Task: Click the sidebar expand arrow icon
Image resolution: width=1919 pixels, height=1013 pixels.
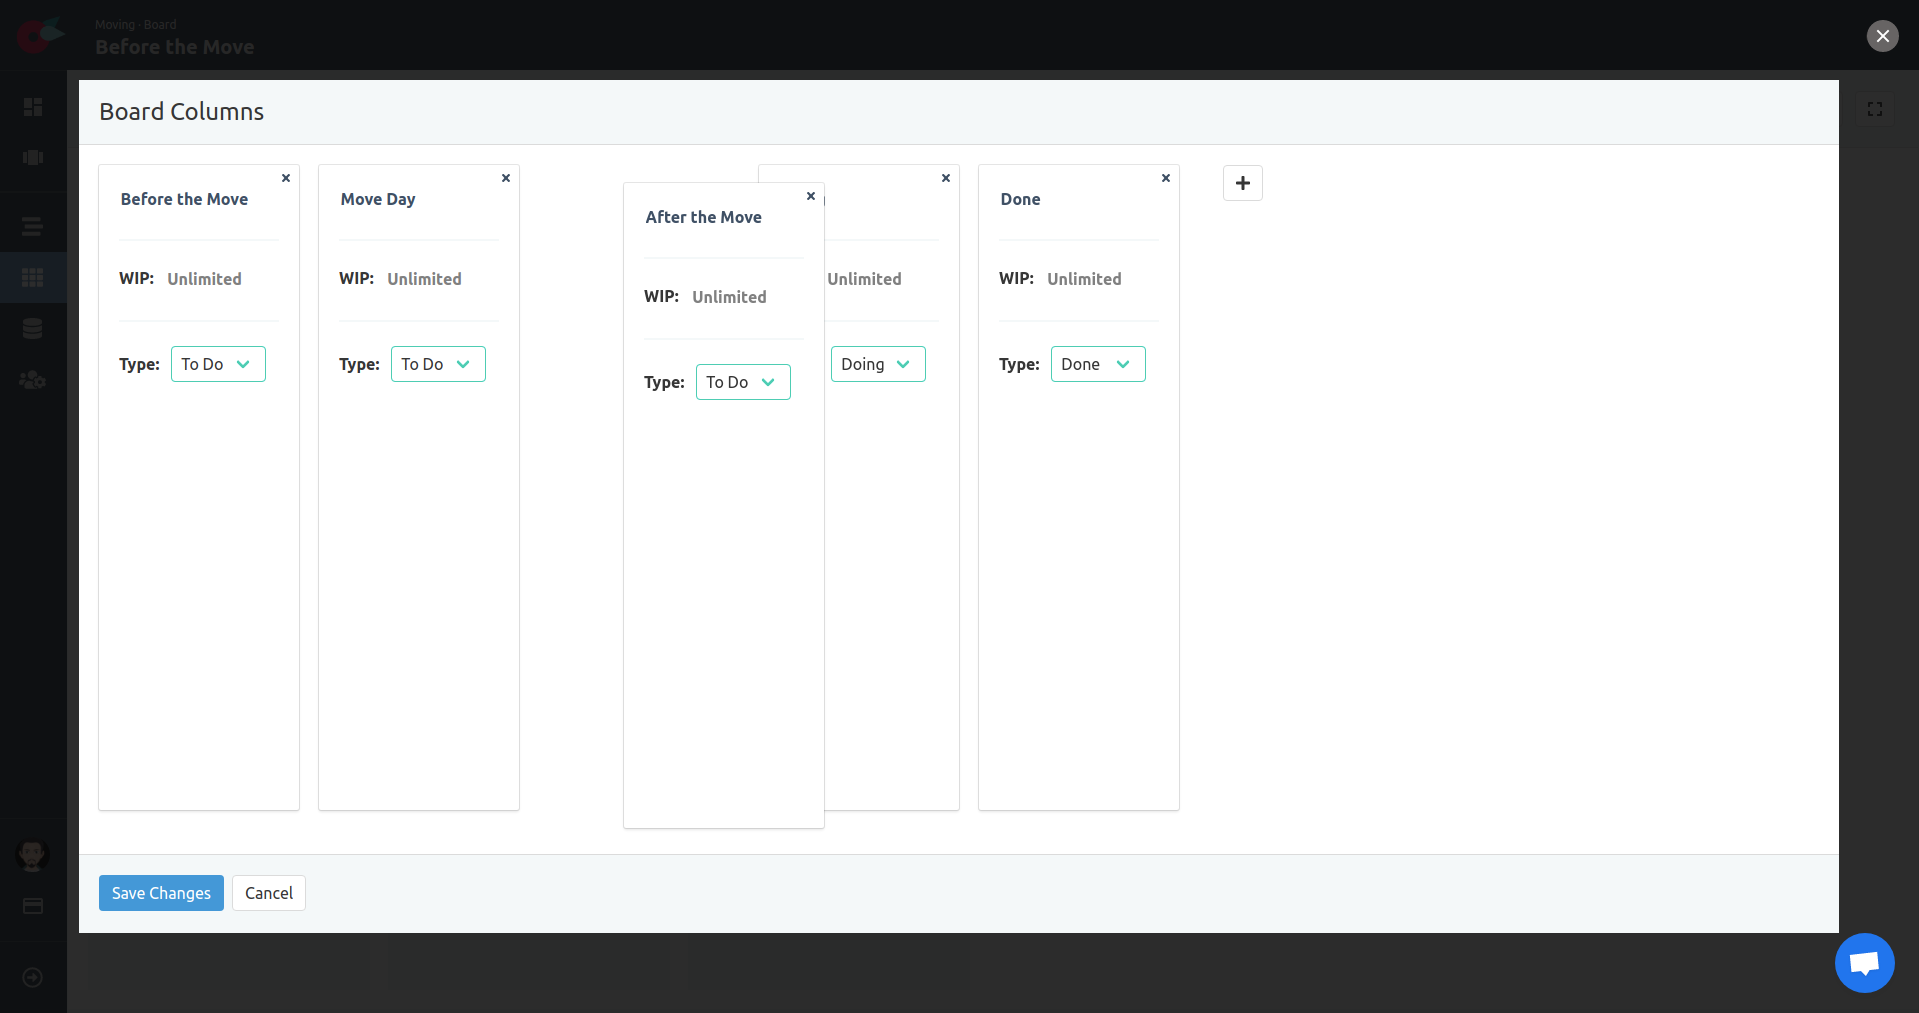Action: 33,977
